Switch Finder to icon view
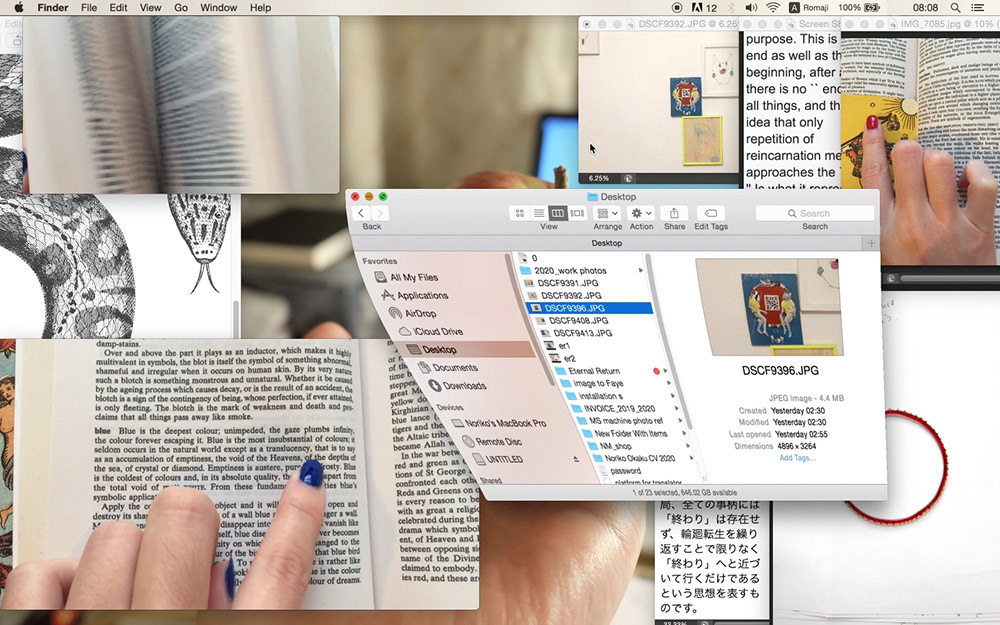 click(520, 213)
